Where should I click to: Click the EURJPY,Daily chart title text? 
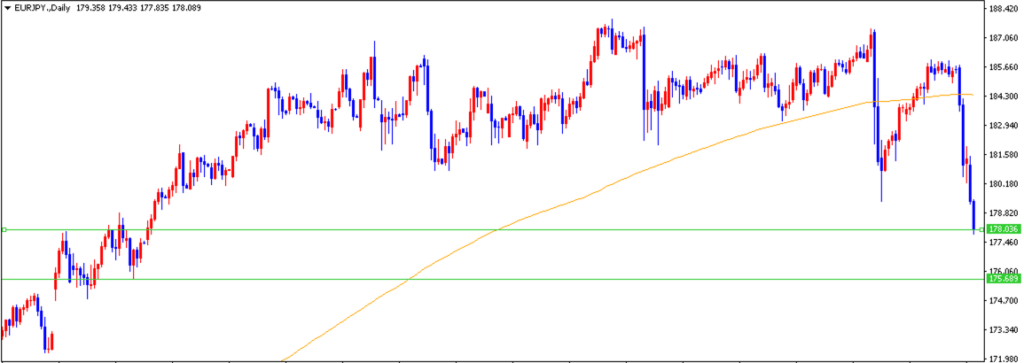[x=43, y=8]
